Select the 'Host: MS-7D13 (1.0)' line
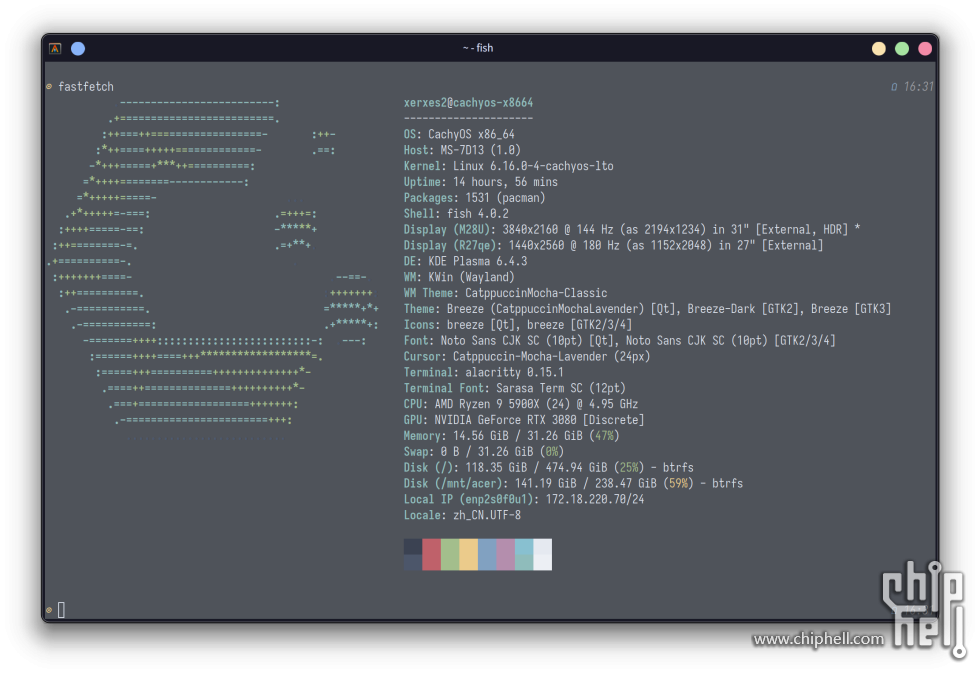The height and width of the screenshot is (674, 980). point(462,150)
